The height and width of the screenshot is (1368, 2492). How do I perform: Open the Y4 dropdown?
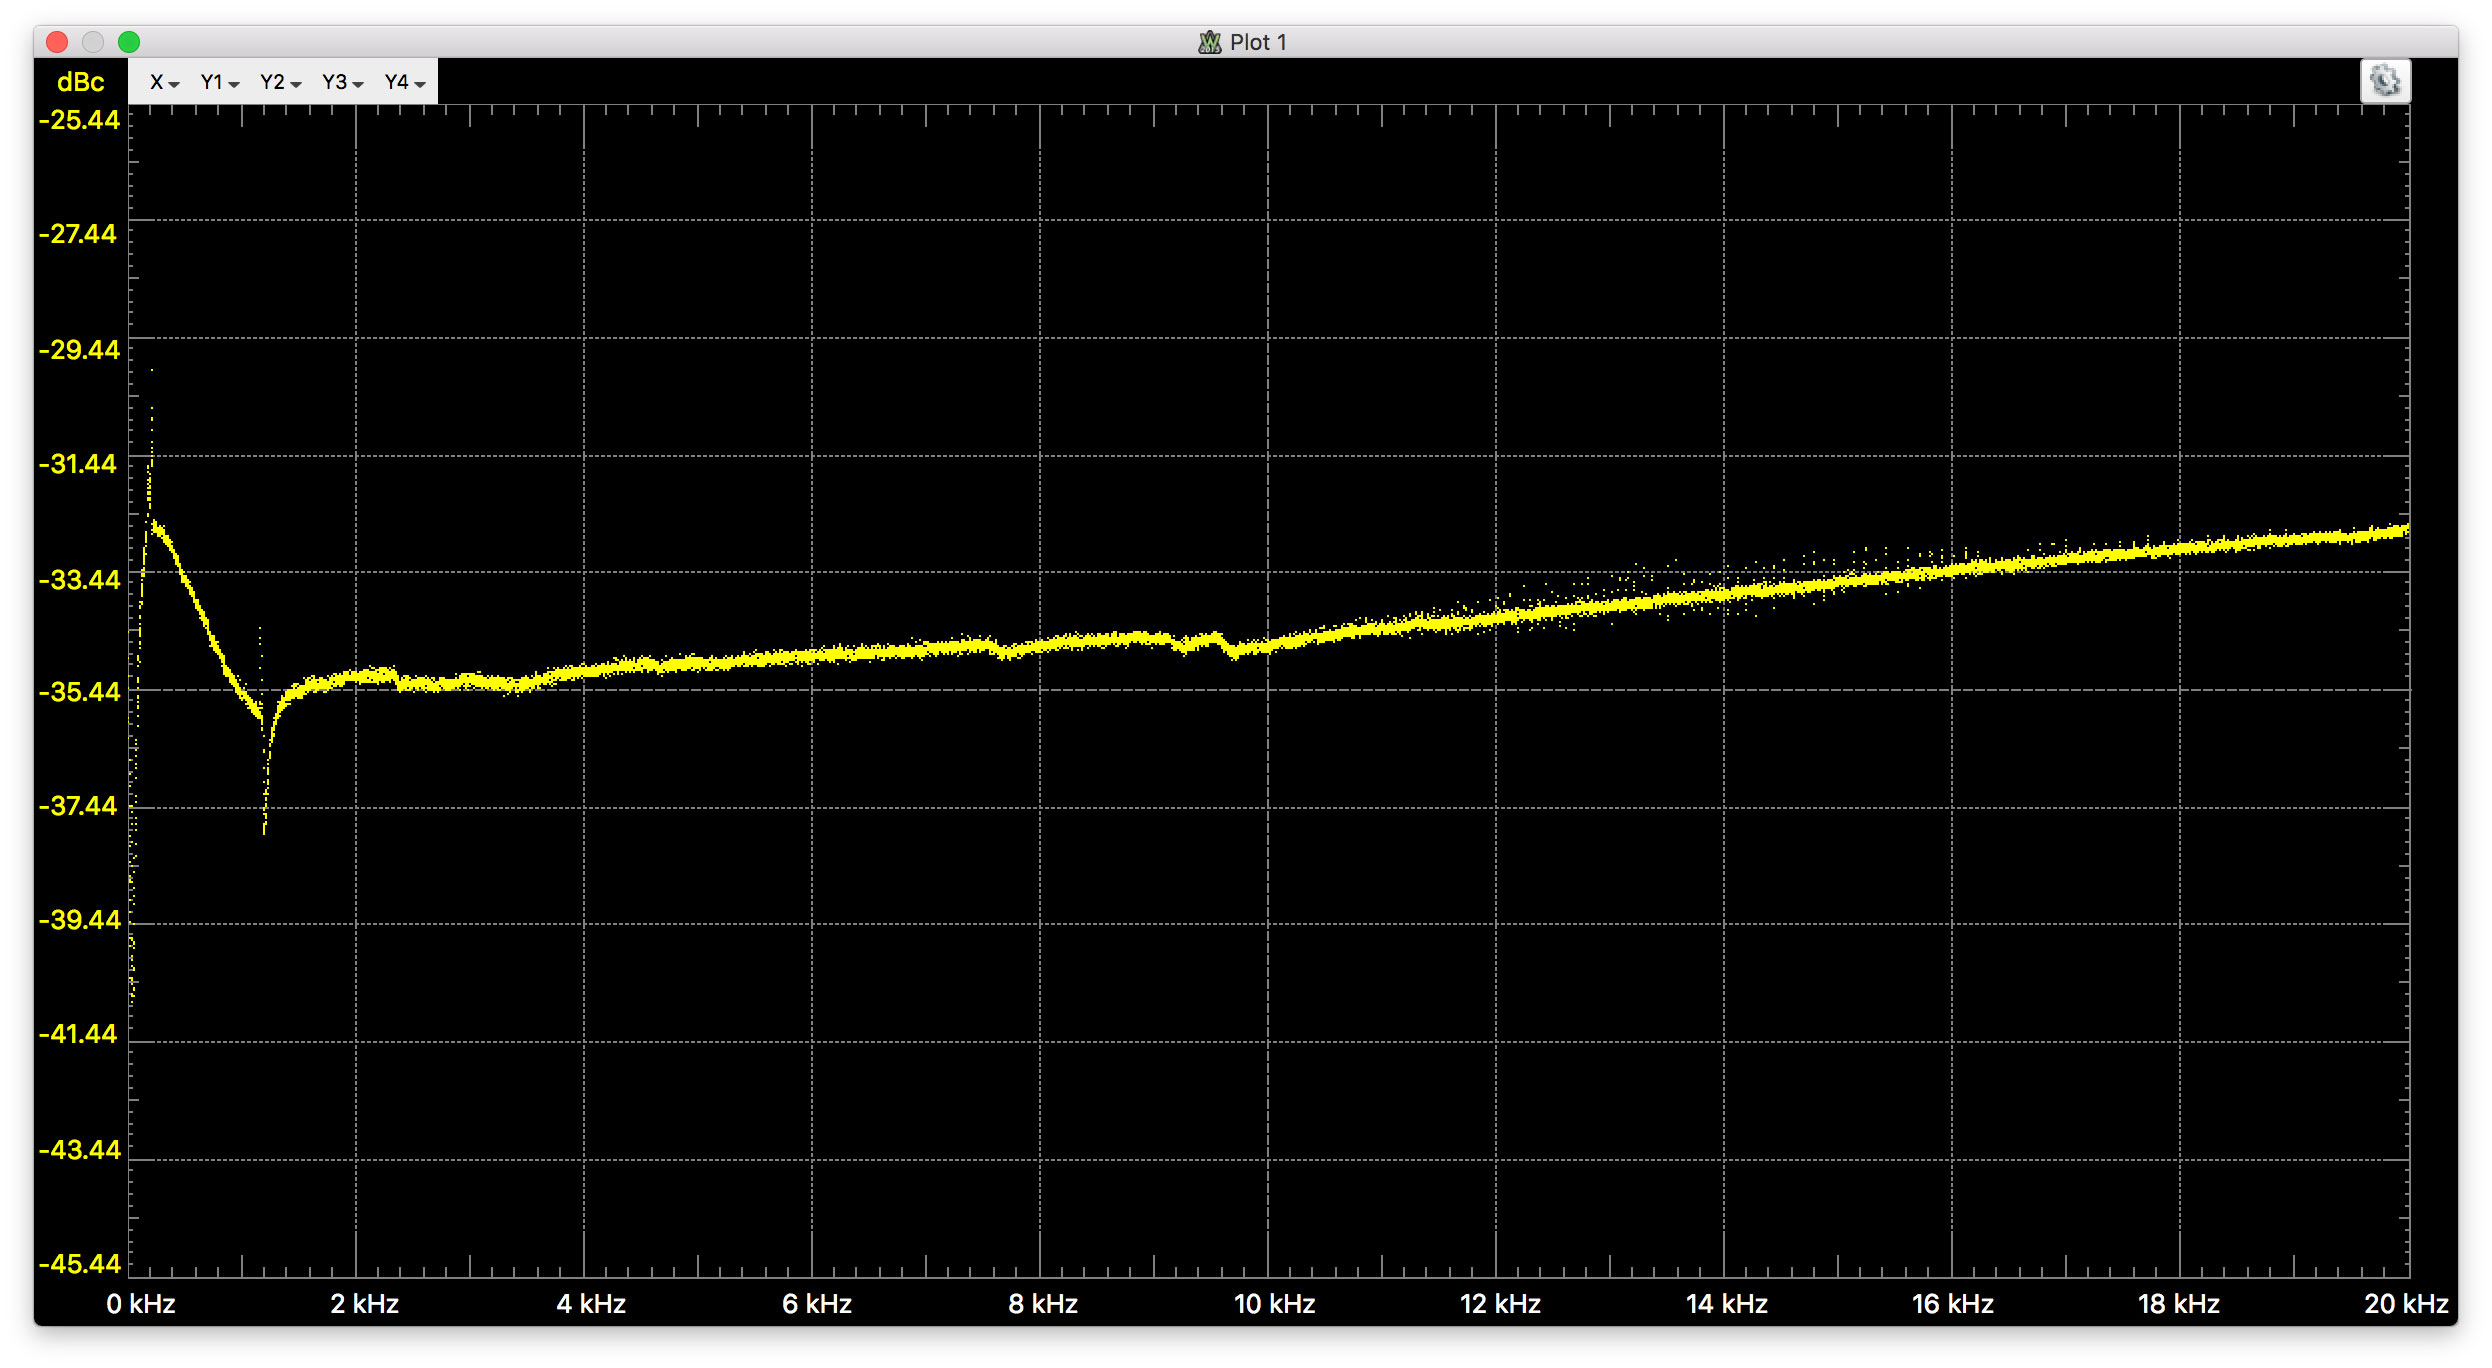pyautogui.click(x=400, y=82)
